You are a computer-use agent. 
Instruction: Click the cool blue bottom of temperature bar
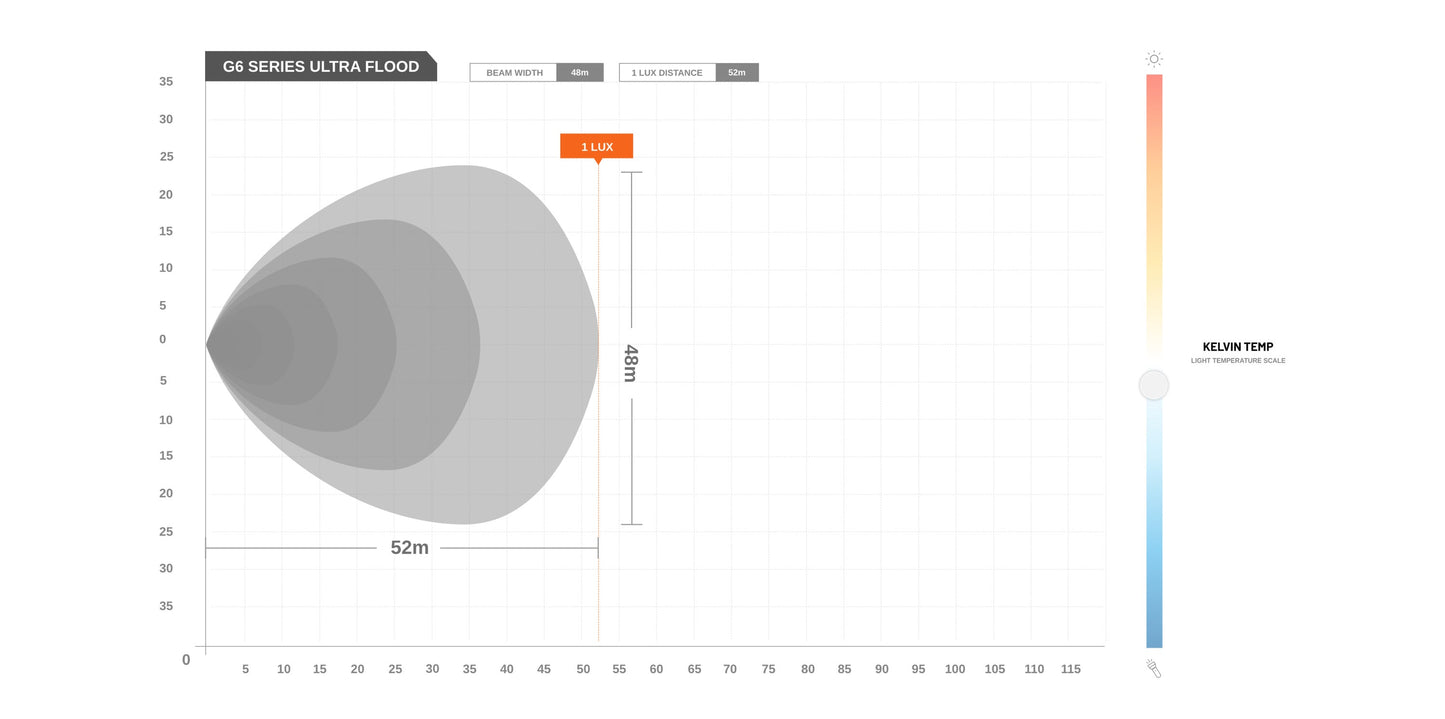pyautogui.click(x=1154, y=630)
